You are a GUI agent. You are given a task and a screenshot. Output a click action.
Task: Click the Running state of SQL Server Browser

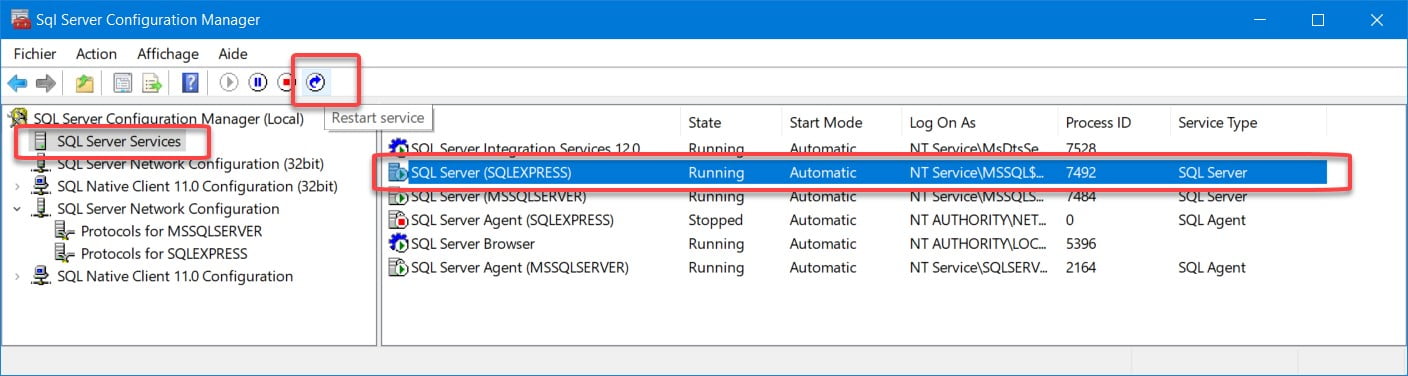point(716,244)
